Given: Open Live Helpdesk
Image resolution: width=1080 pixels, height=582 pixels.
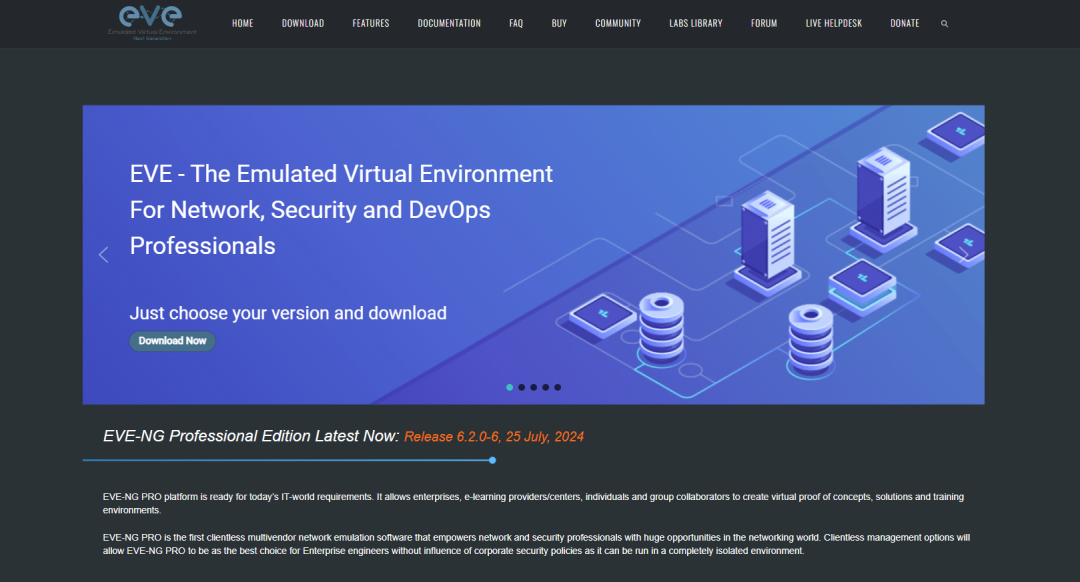Looking at the screenshot, I should tap(833, 23).
